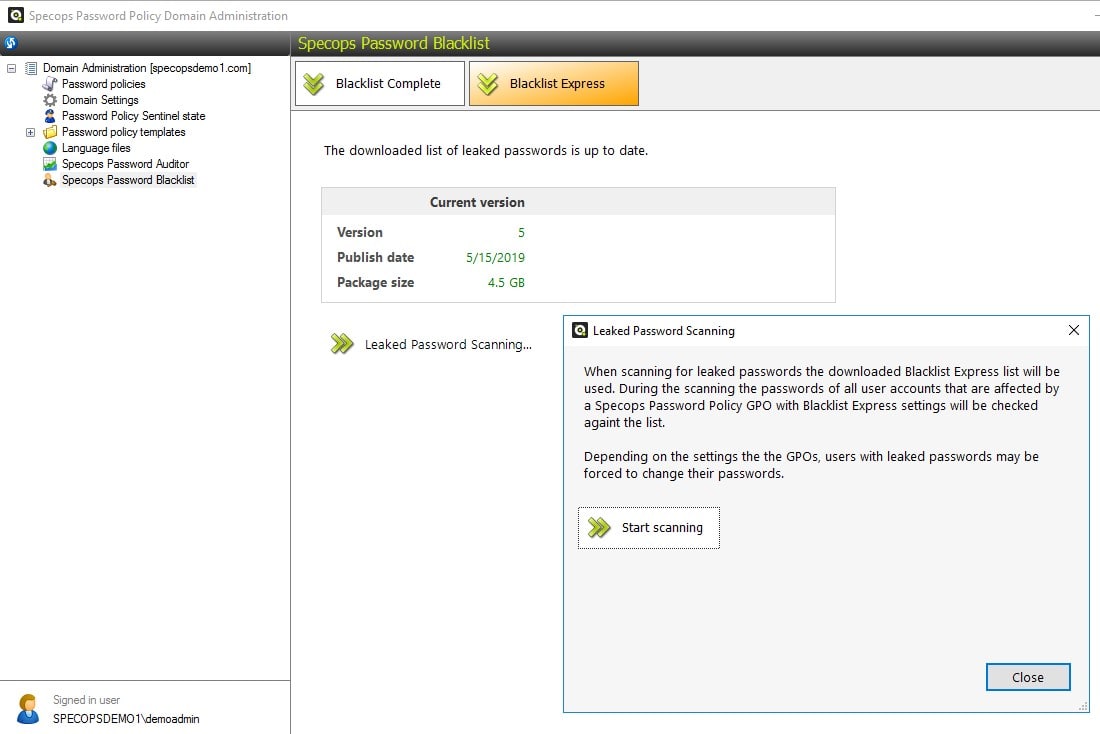Switch to the Blacklist Complete tab

tap(380, 83)
